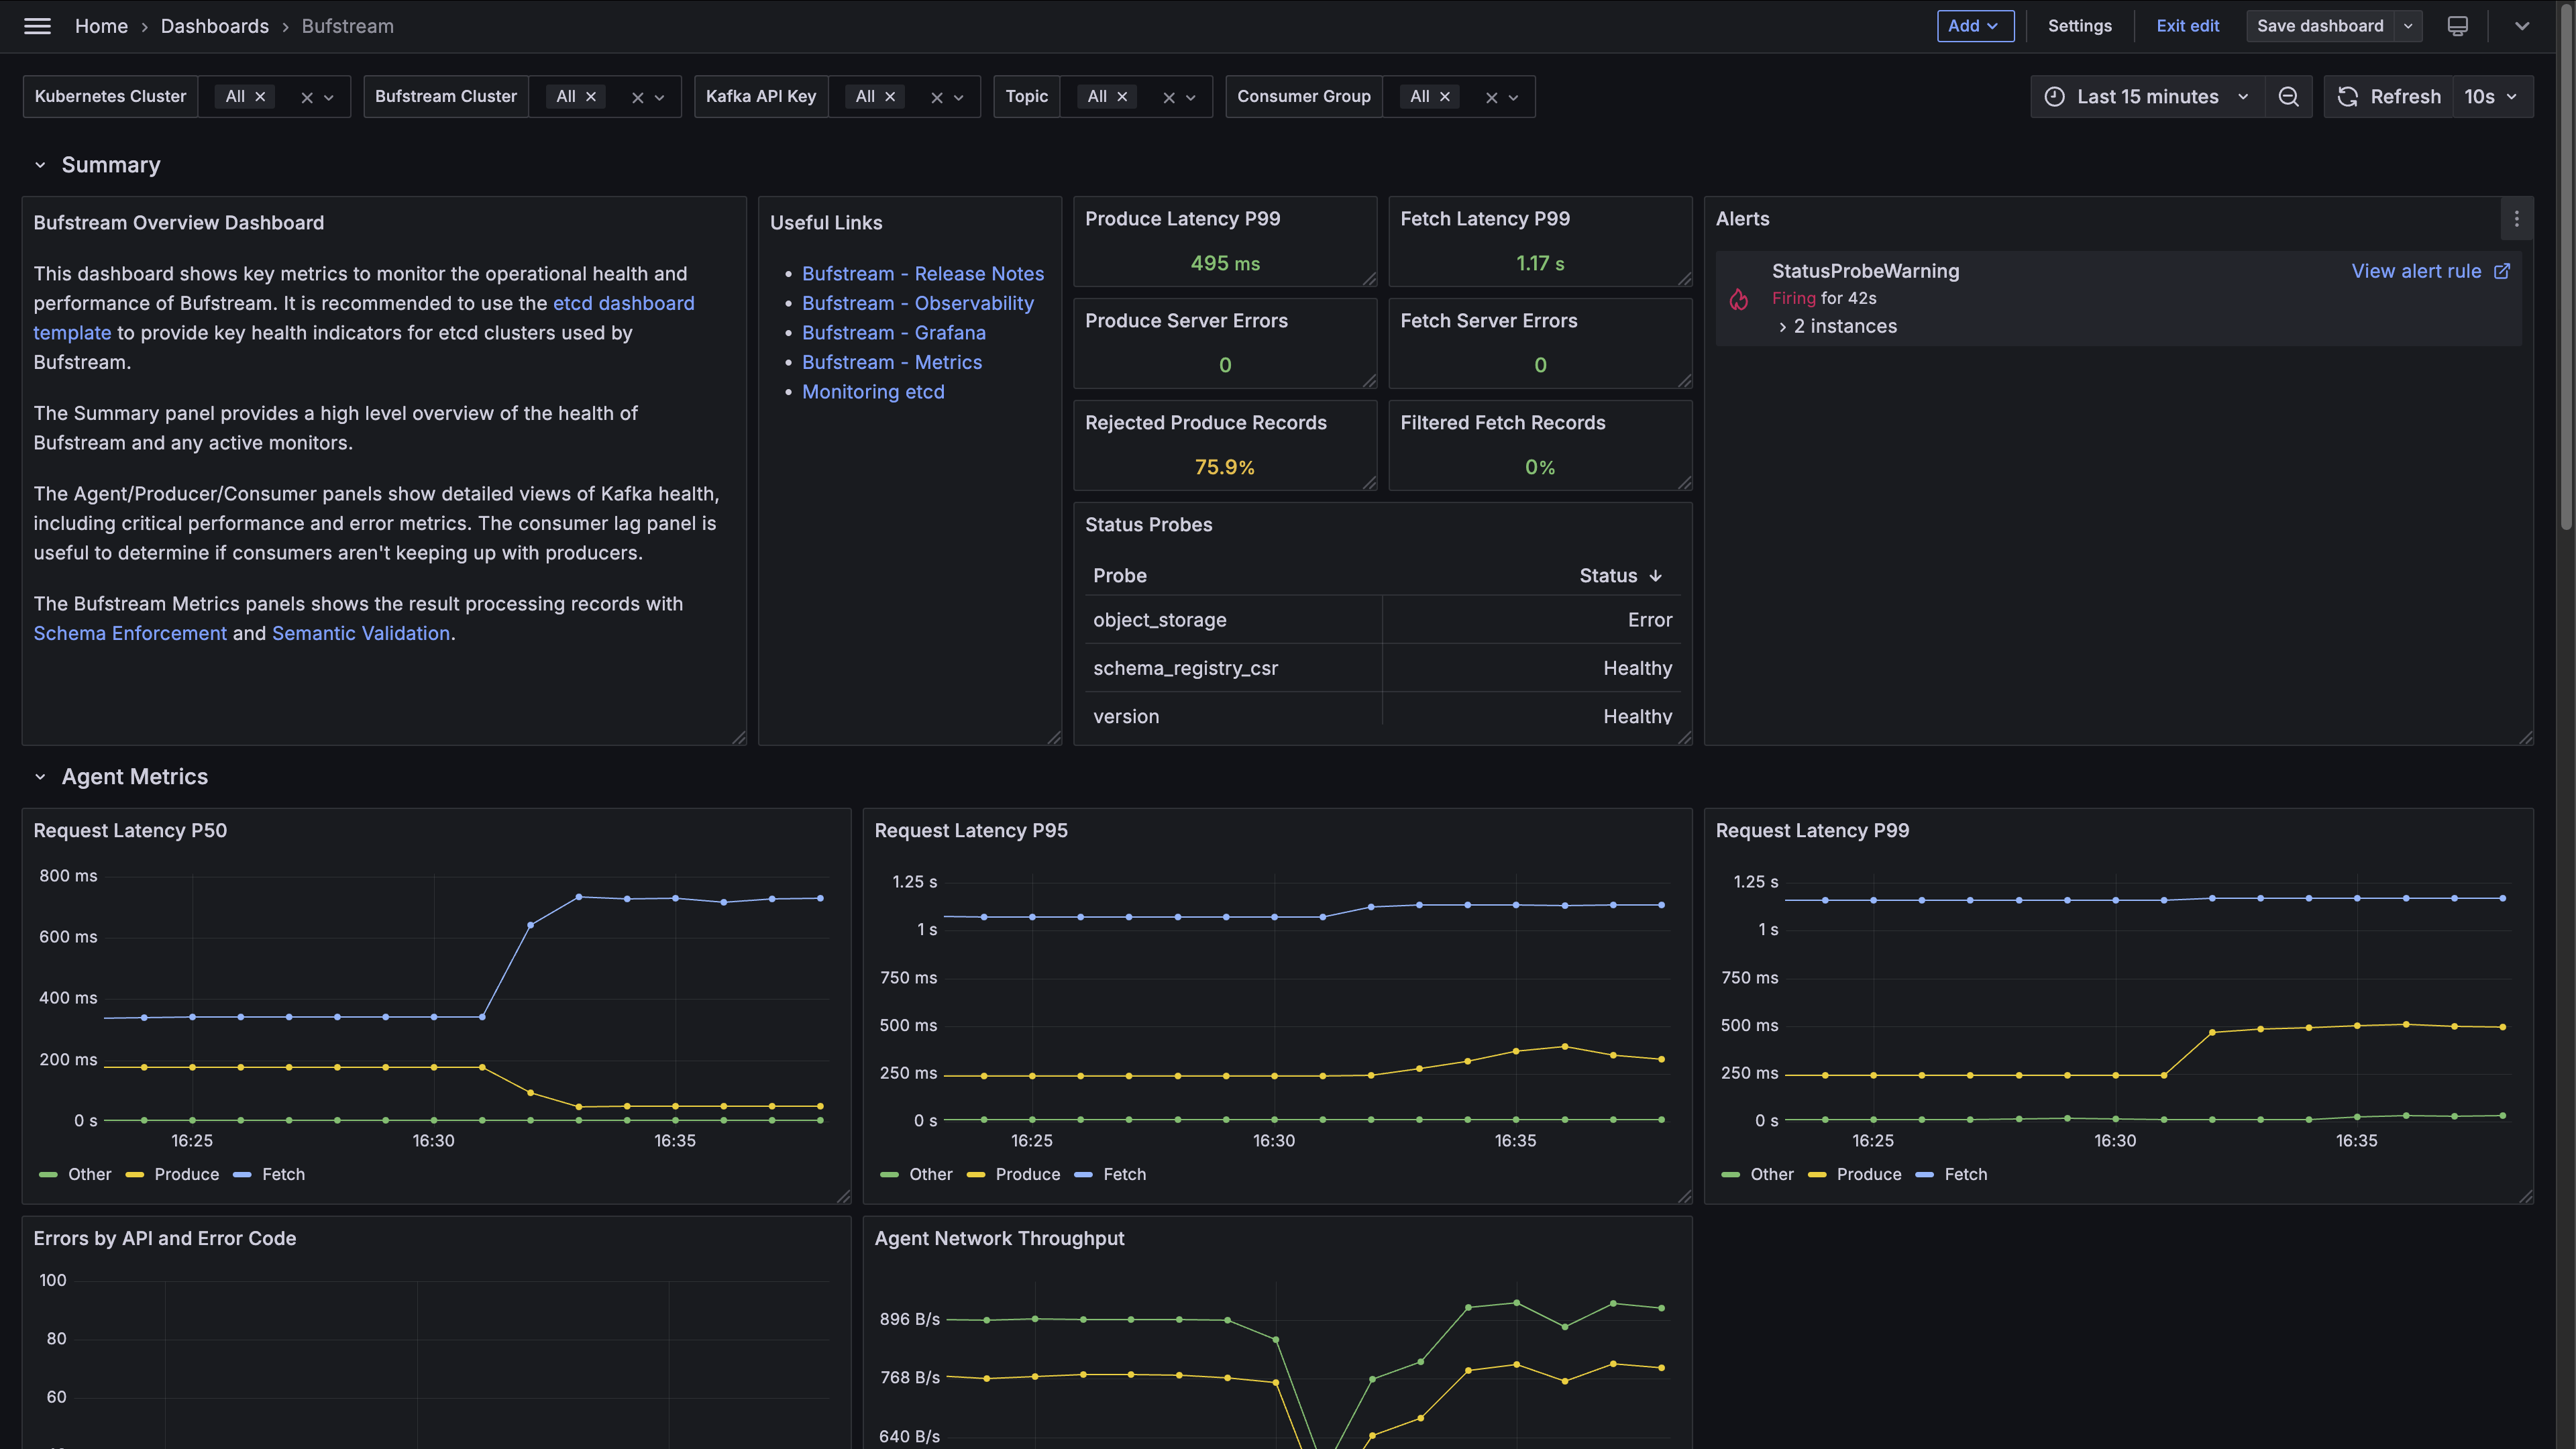The width and height of the screenshot is (2576, 1449).
Task: Expand 2 instances under StatusProbeWarning
Action: tap(1837, 326)
